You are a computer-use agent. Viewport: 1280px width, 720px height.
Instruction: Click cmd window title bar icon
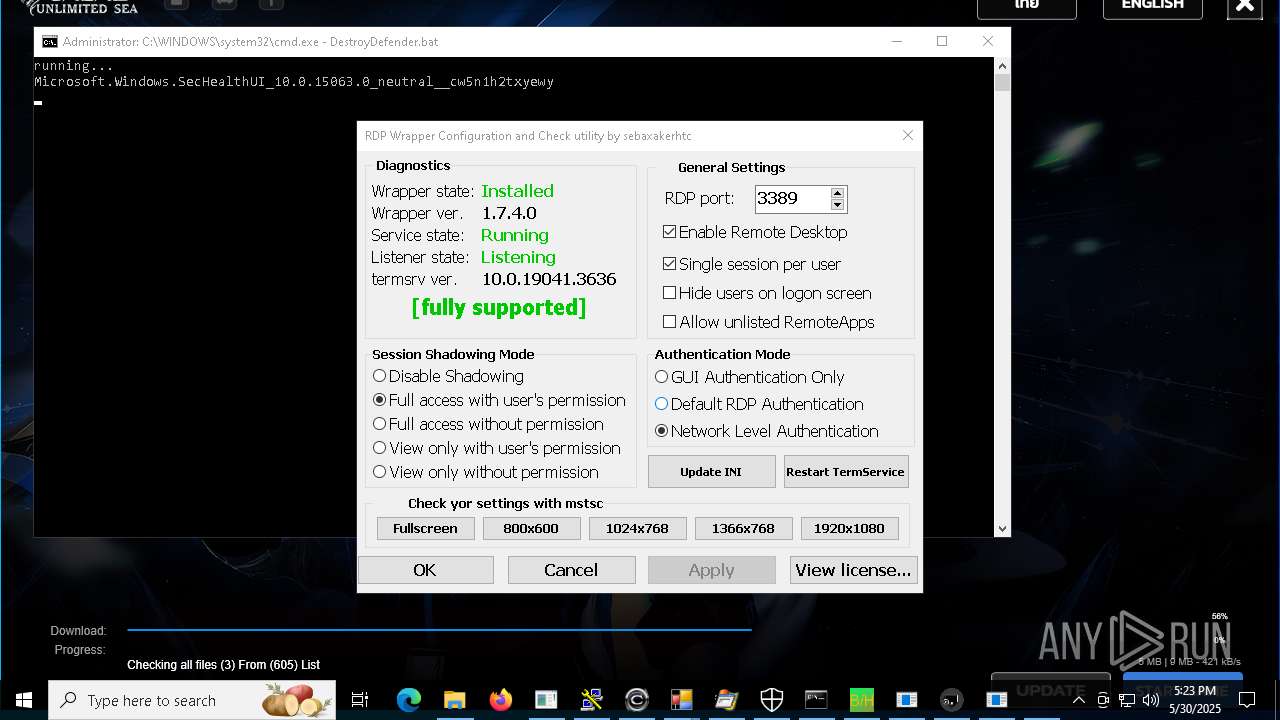49,42
